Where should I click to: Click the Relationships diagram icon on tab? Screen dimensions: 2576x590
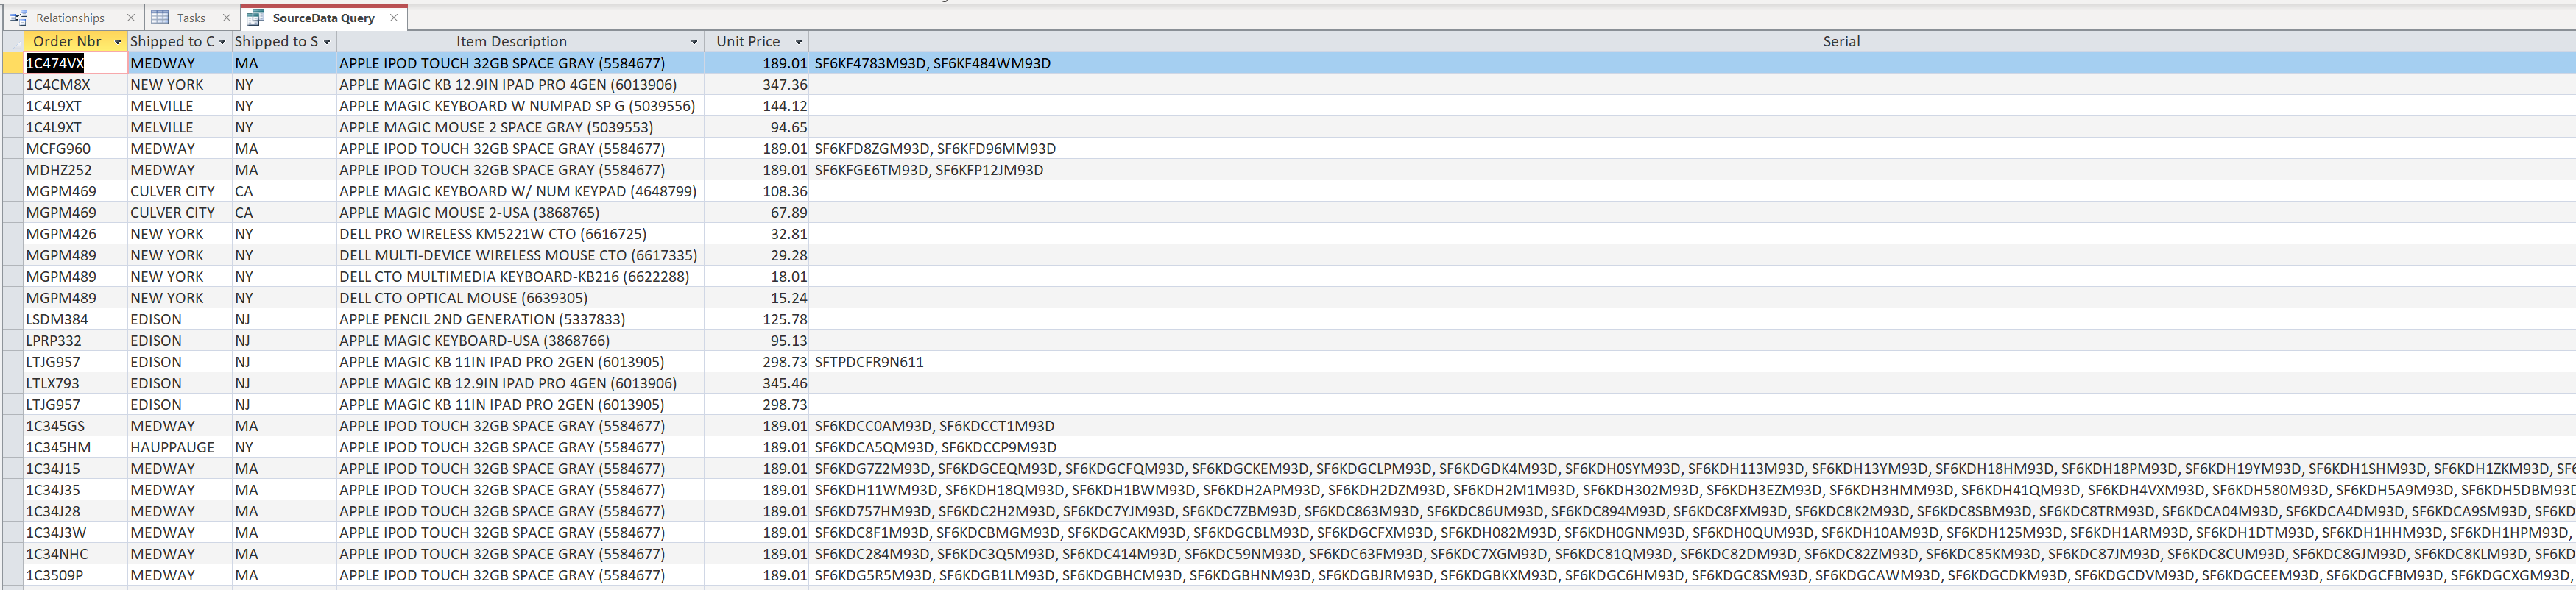[x=19, y=18]
